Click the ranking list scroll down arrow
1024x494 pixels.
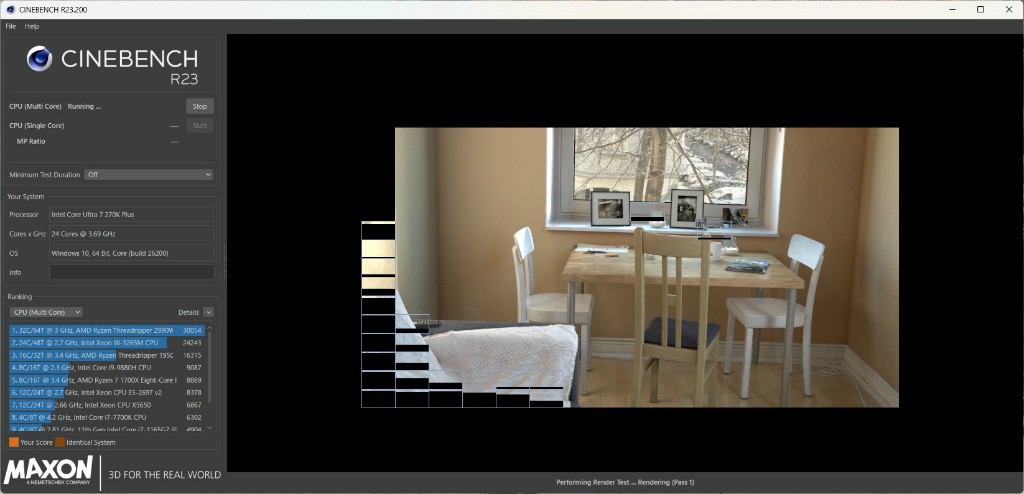(x=209, y=429)
